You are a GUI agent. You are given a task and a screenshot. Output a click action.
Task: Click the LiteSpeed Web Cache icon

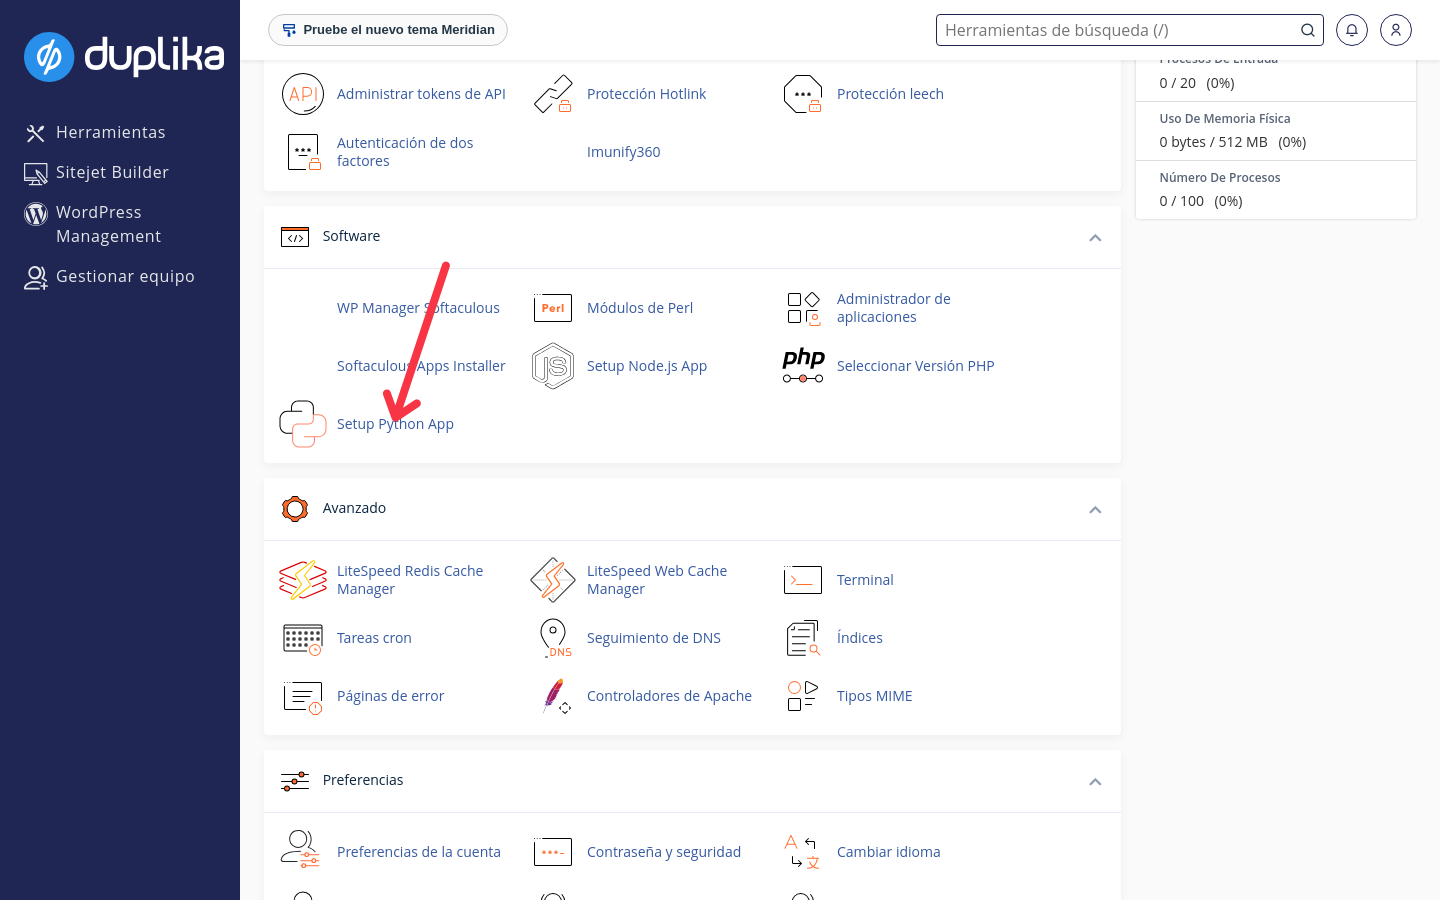[x=553, y=580]
